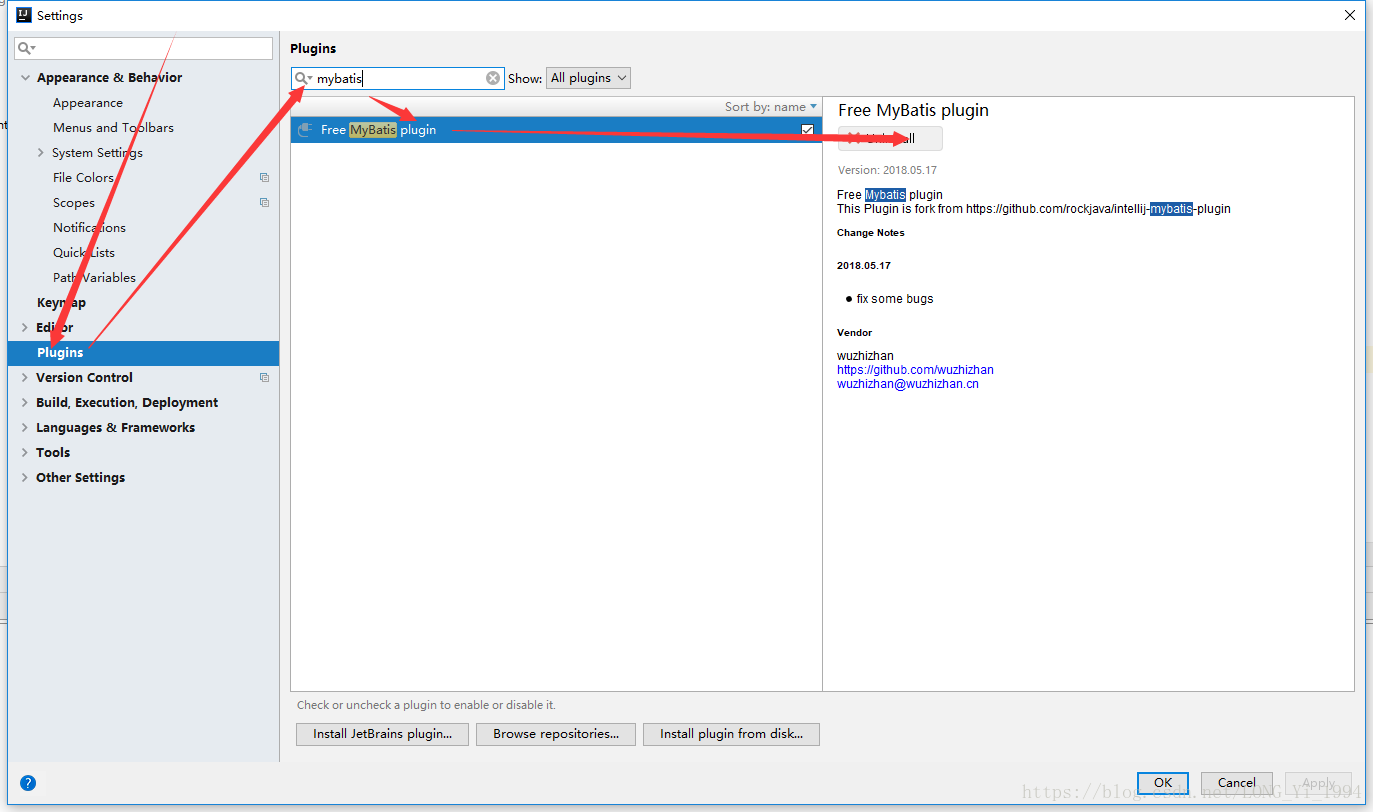Open the wuzhizhan GitHub link
The width and height of the screenshot is (1373, 812).
click(x=915, y=369)
